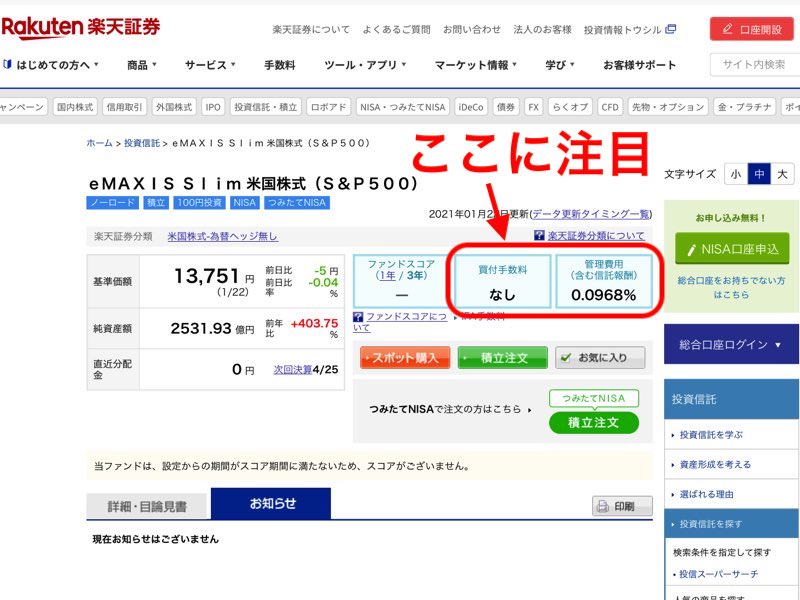Viewport: 800px width, 600px height.
Task: Select 中 text size option
Action: click(759, 174)
